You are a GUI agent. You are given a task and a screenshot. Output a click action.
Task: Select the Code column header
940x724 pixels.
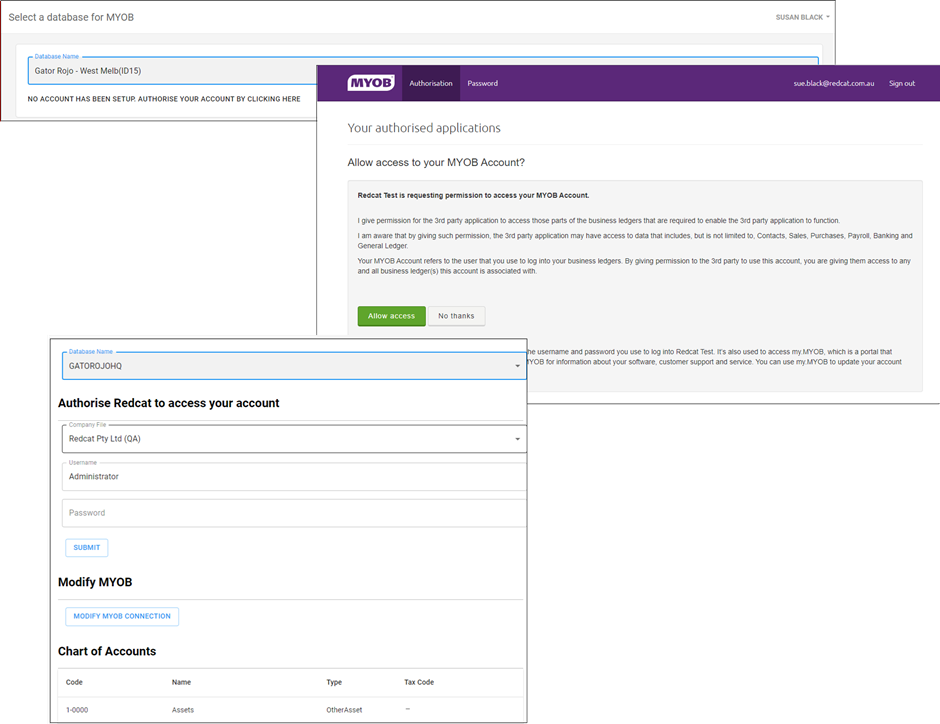click(x=74, y=682)
